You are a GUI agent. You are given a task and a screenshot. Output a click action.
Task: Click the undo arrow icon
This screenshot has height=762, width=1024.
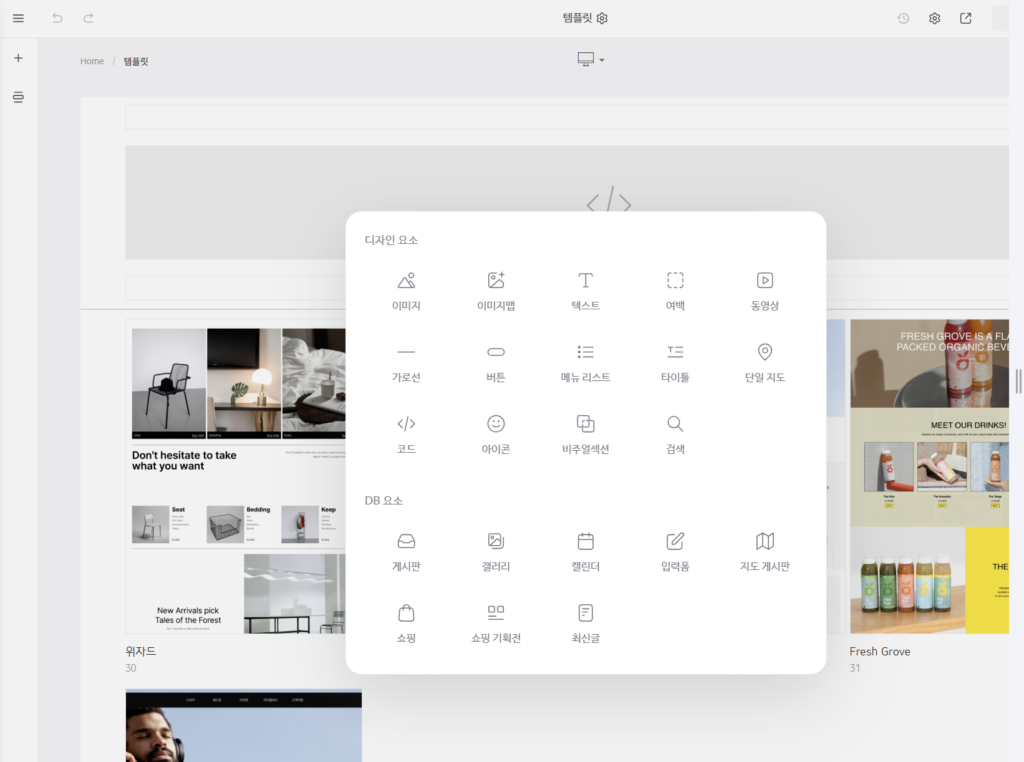click(57, 18)
